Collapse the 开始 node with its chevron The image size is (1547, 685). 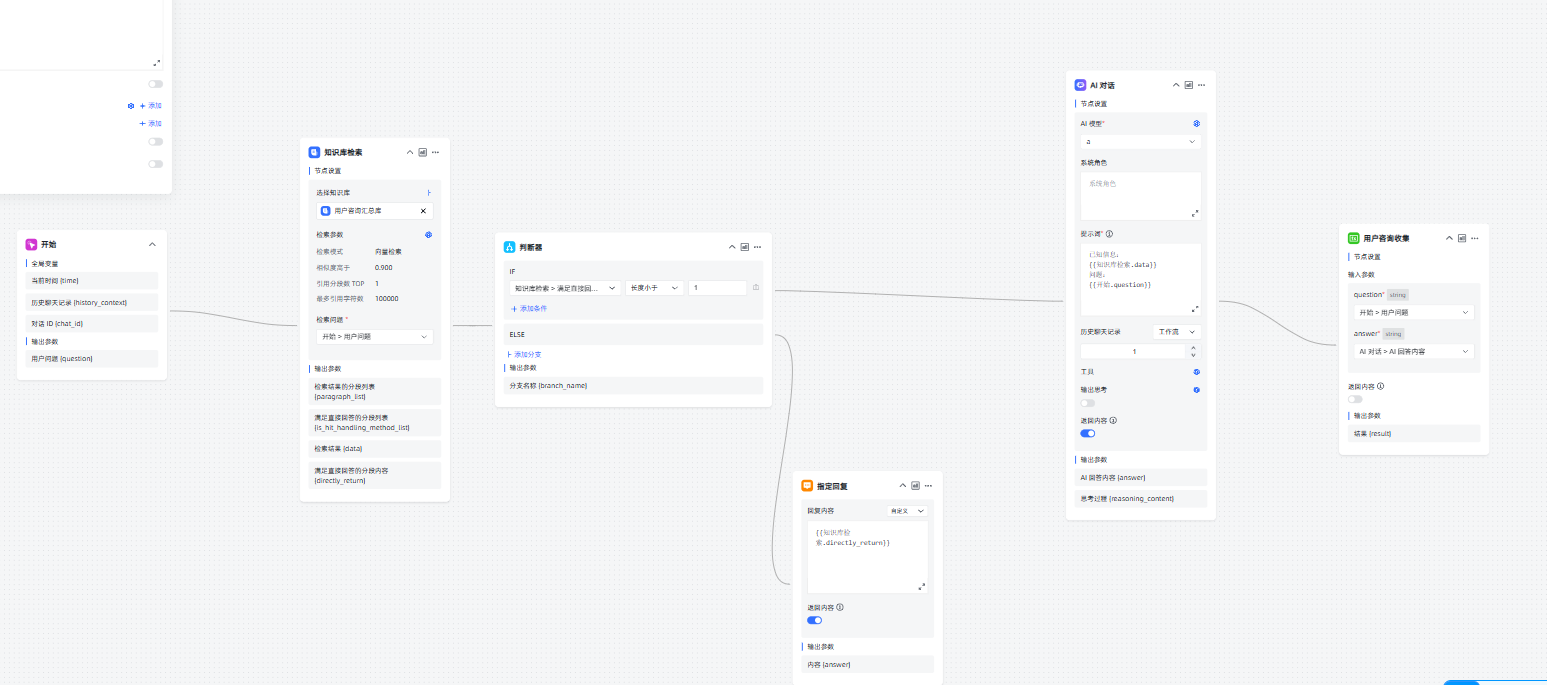[152, 244]
